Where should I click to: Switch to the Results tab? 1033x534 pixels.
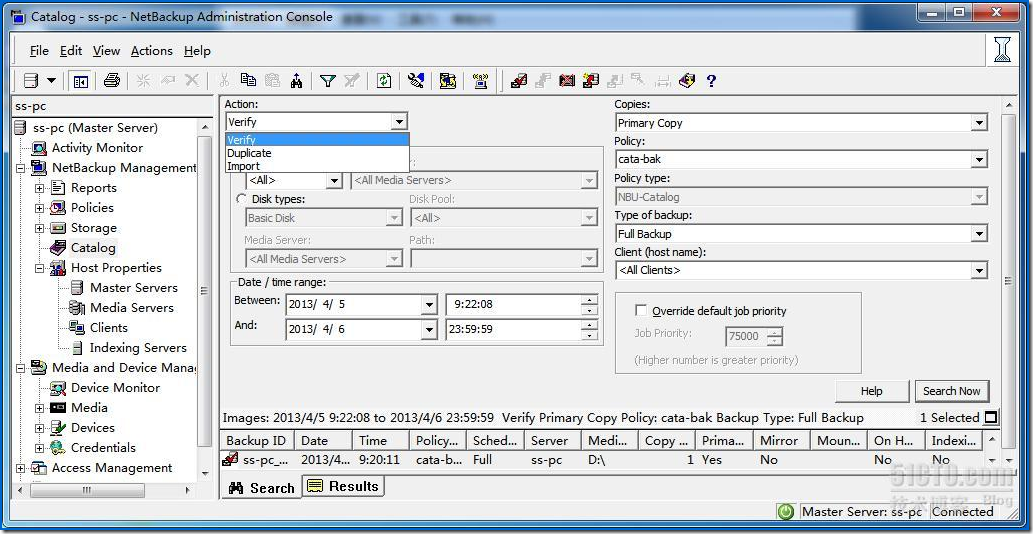(343, 487)
